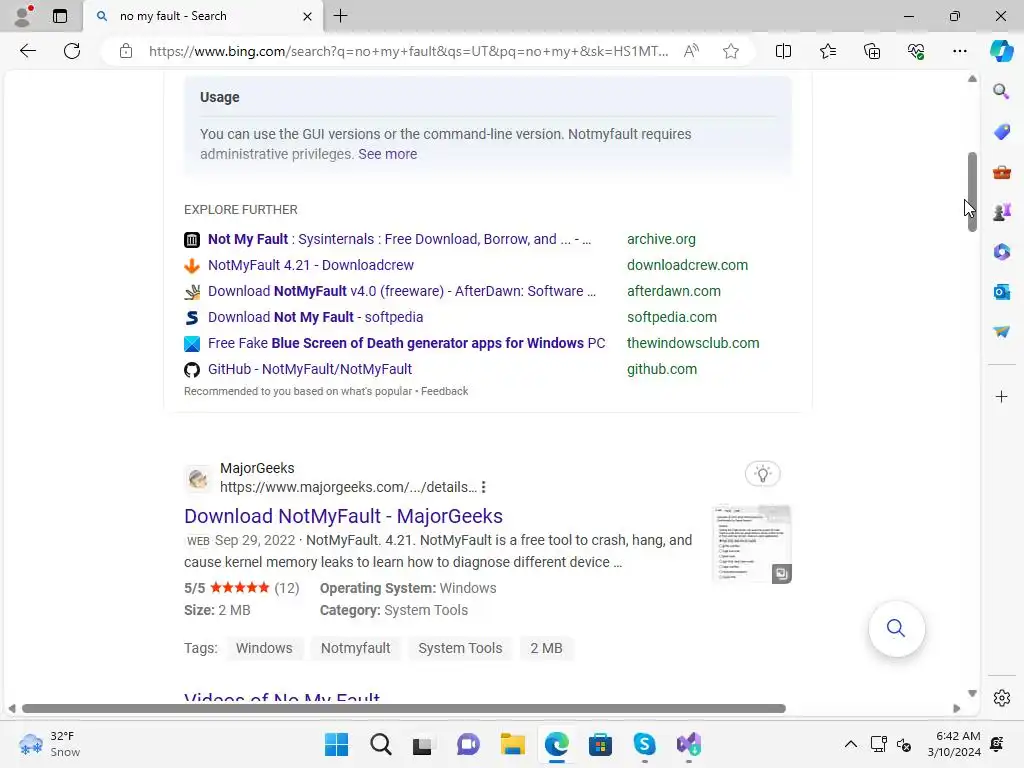Show hidden system tray icons

[850, 744]
